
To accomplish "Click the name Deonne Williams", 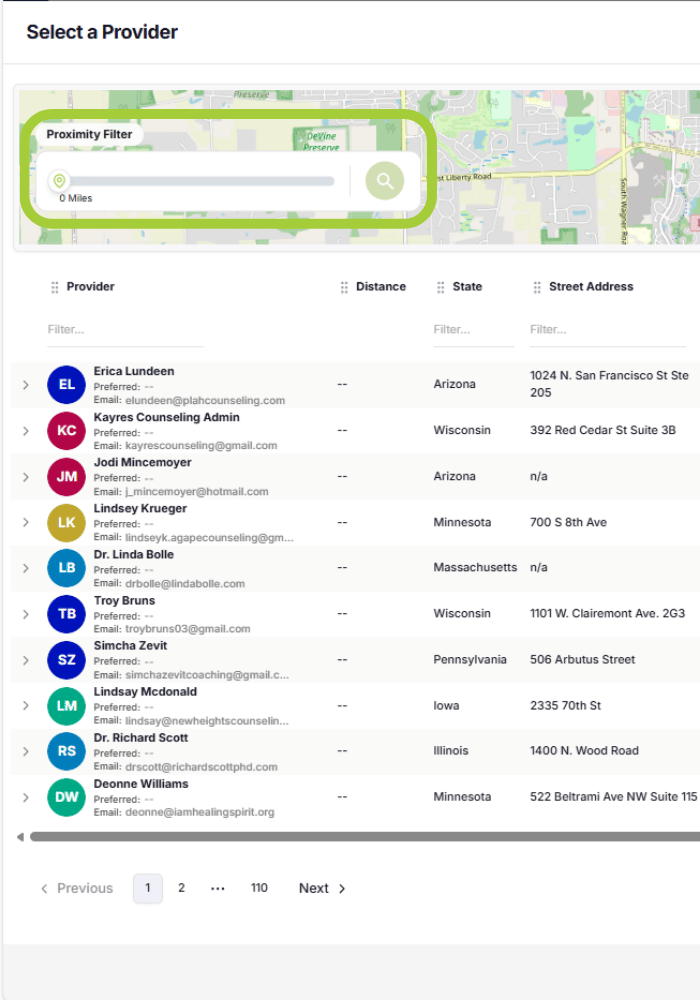I will [x=141, y=784].
